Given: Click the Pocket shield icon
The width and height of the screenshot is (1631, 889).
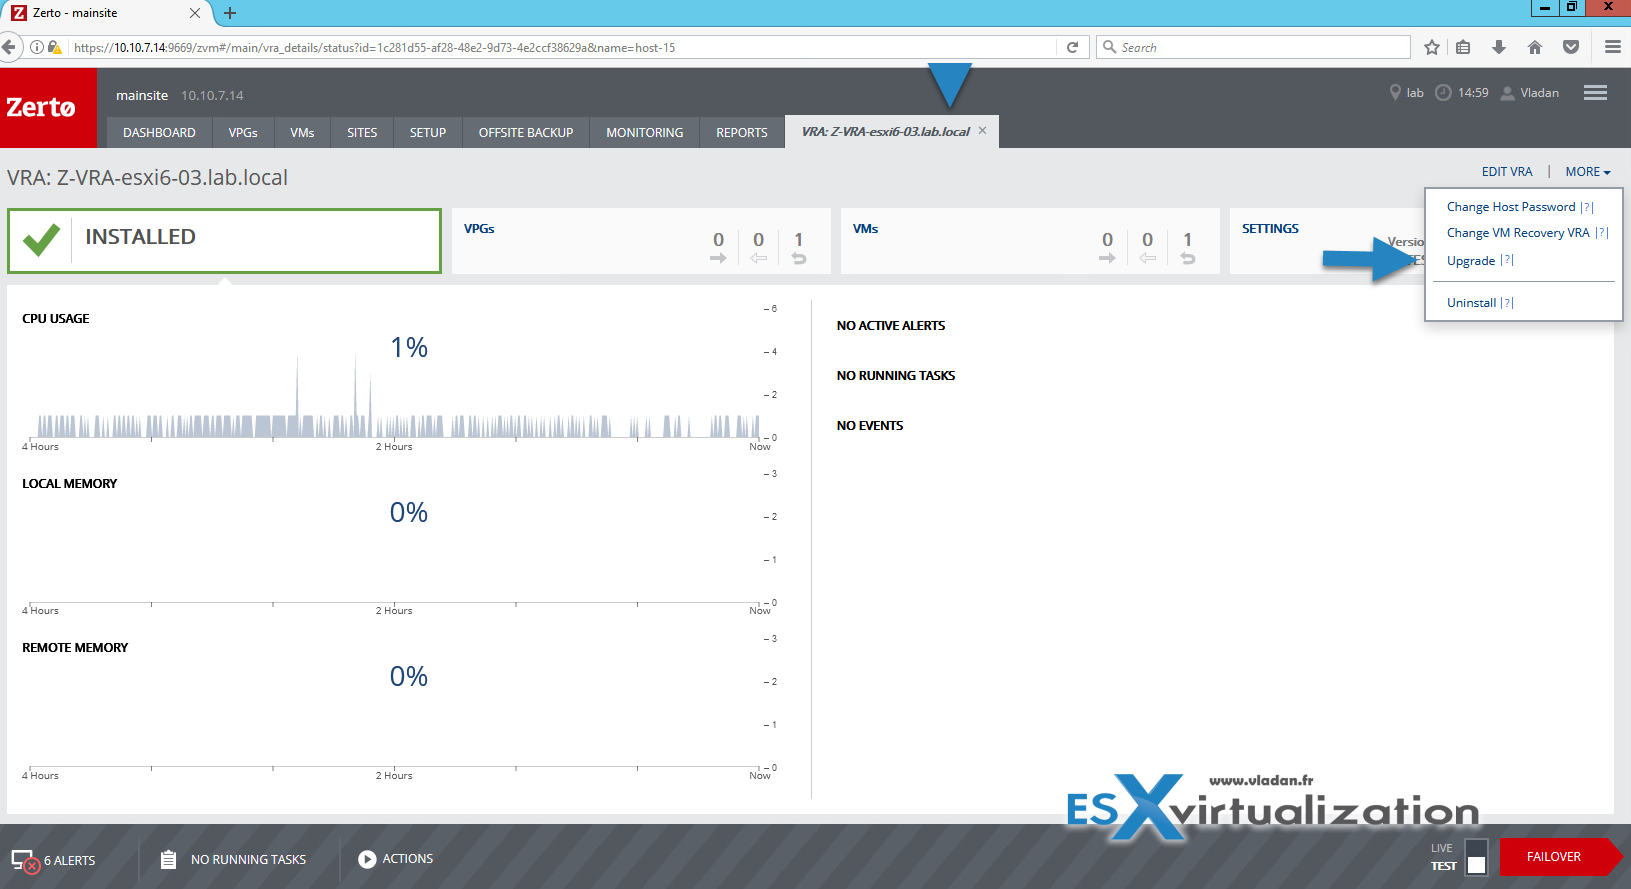Looking at the screenshot, I should [1571, 47].
